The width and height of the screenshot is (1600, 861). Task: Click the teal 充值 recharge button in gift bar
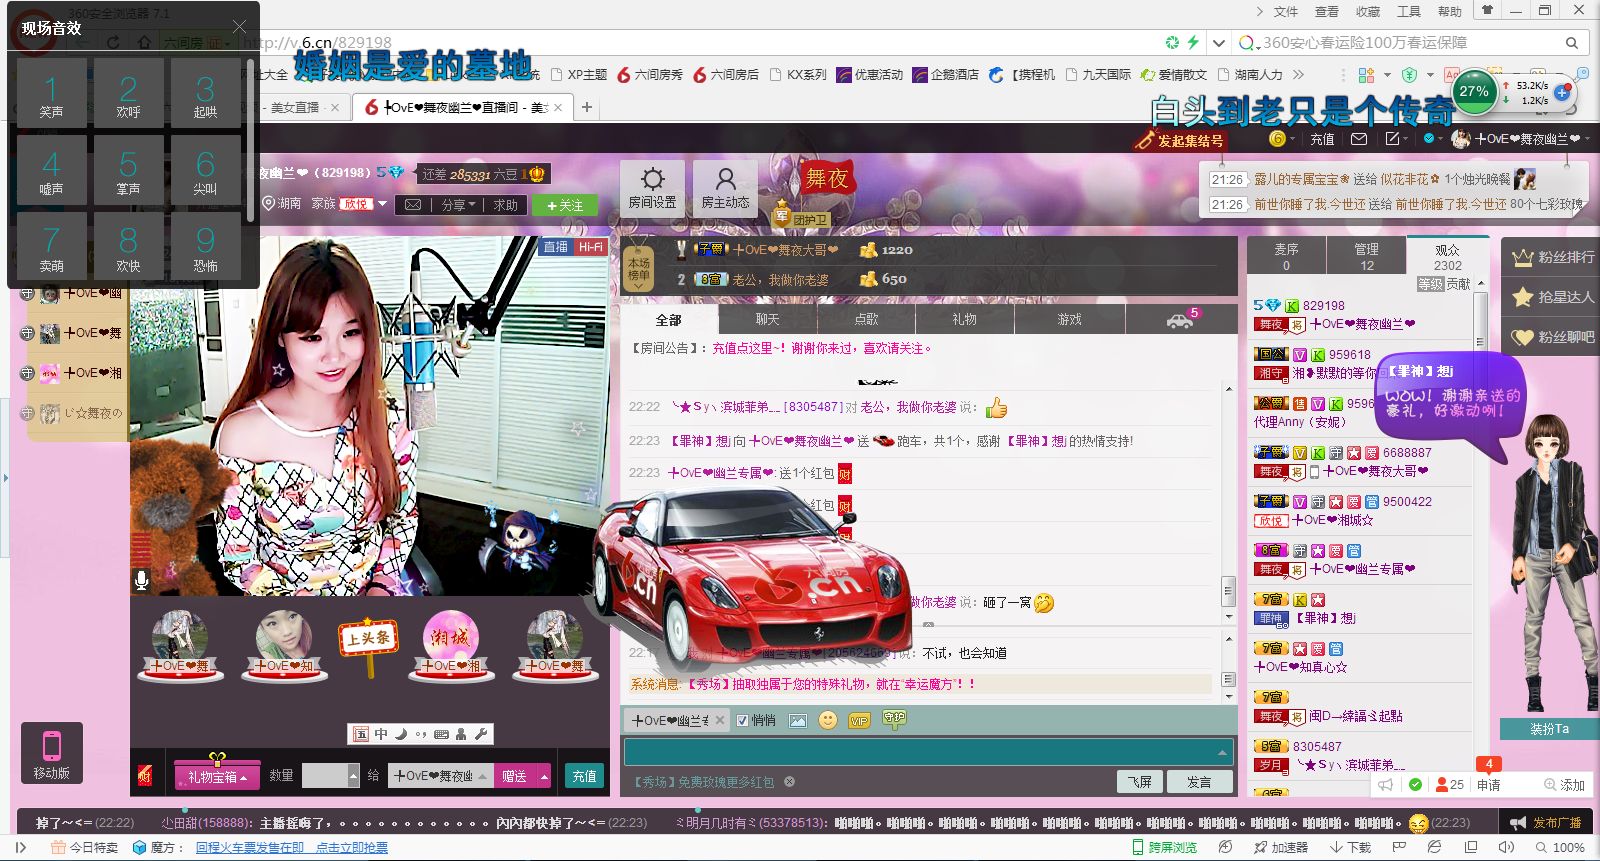584,776
